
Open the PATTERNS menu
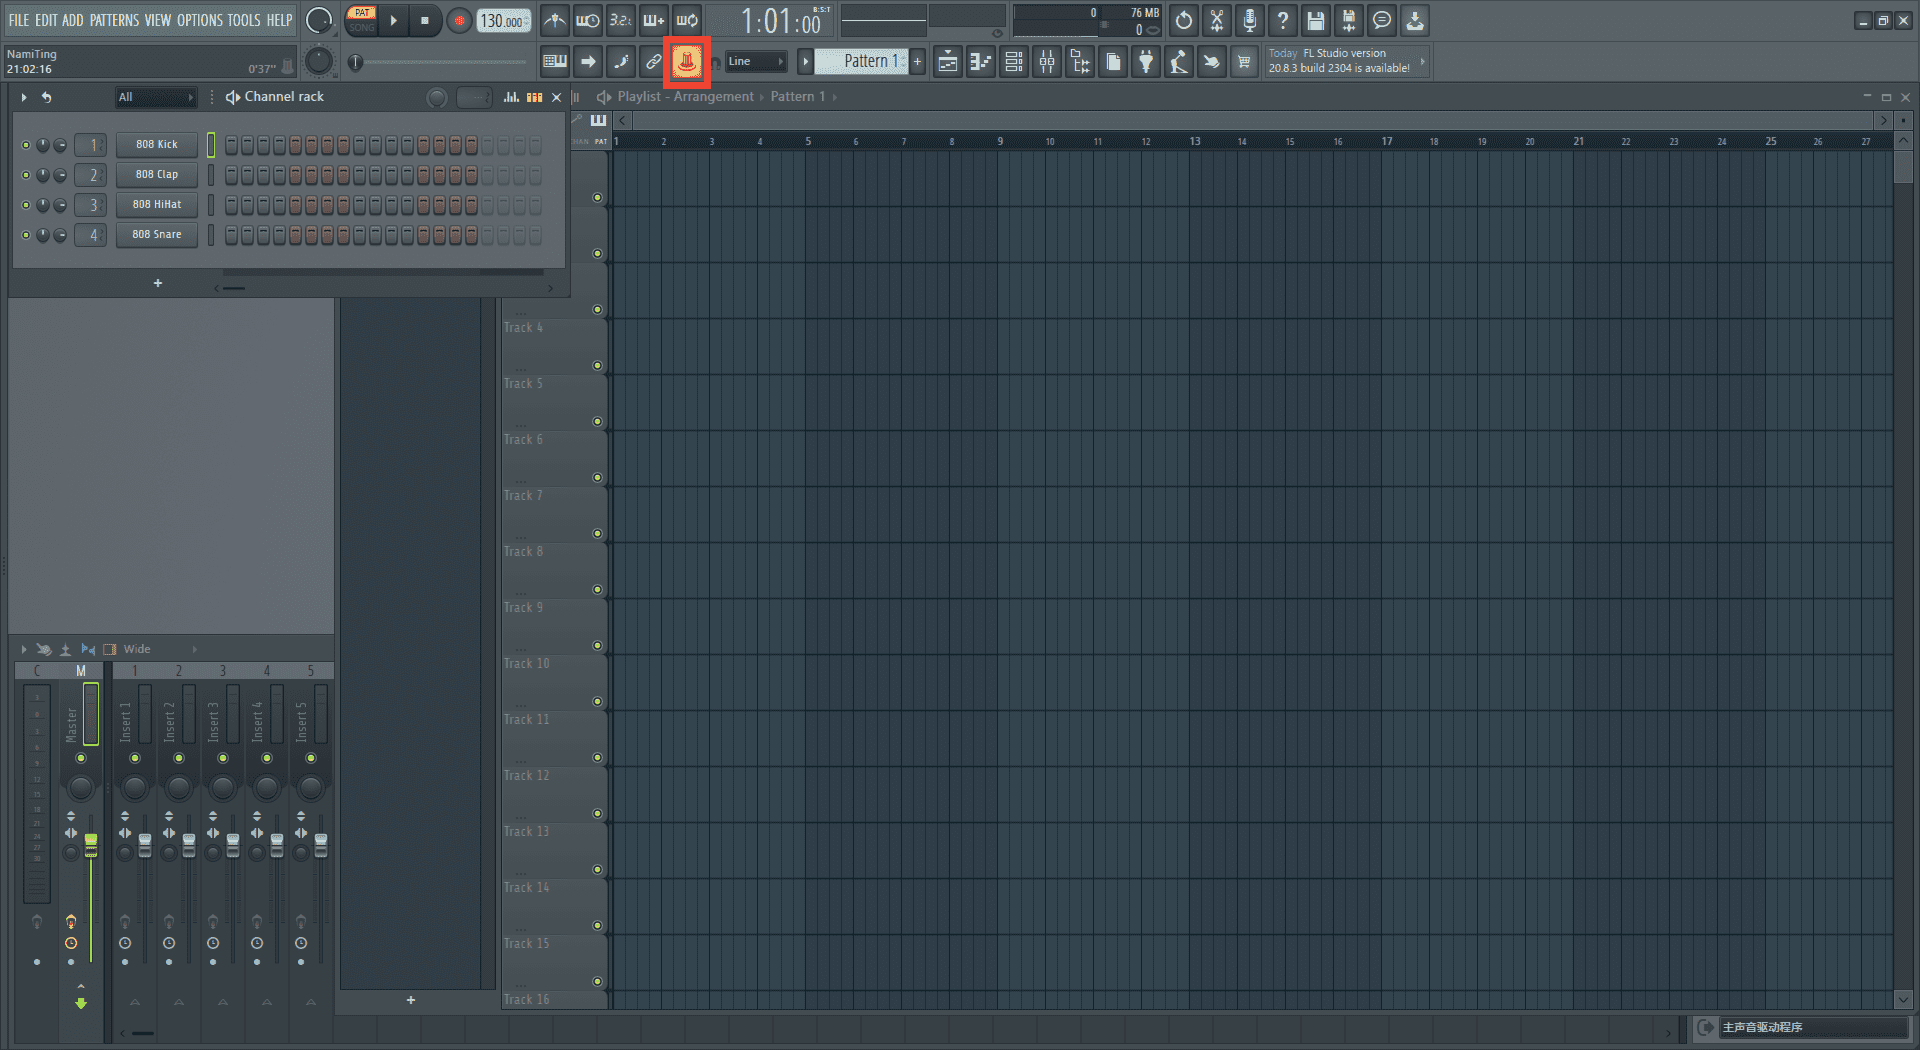[x=114, y=20]
